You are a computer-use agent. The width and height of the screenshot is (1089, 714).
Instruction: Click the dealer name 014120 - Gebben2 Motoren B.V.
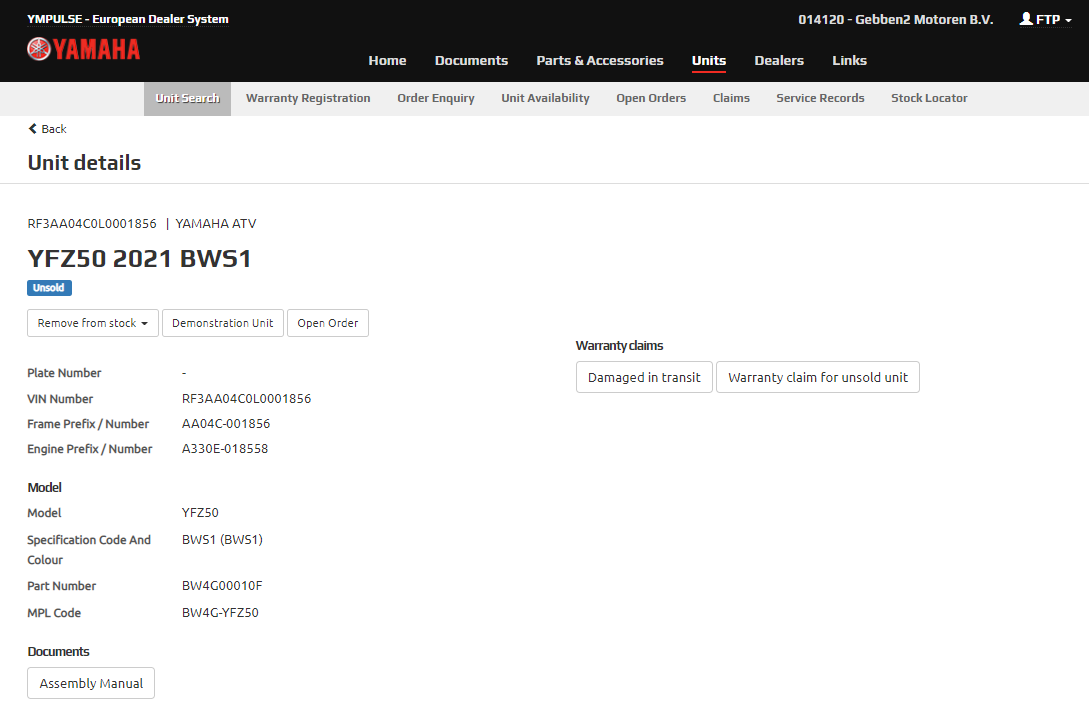[896, 19]
